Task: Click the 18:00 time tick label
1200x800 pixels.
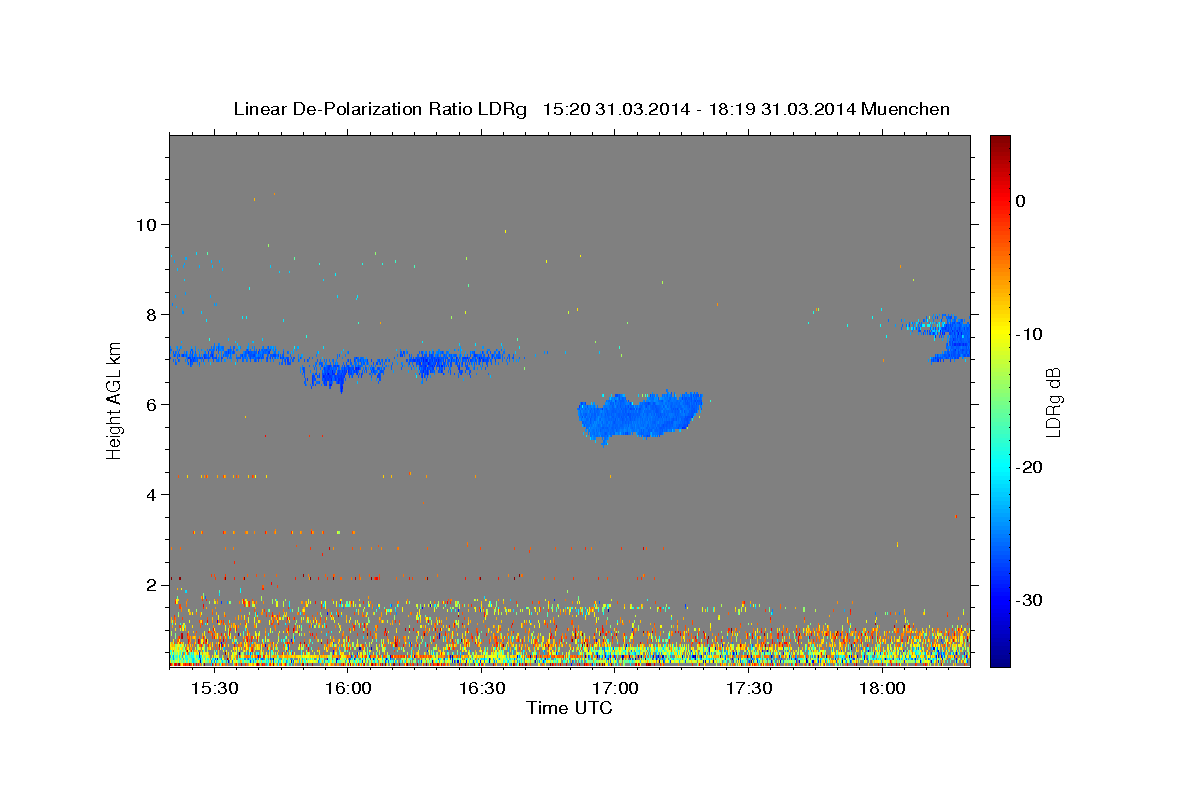Action: click(x=882, y=689)
